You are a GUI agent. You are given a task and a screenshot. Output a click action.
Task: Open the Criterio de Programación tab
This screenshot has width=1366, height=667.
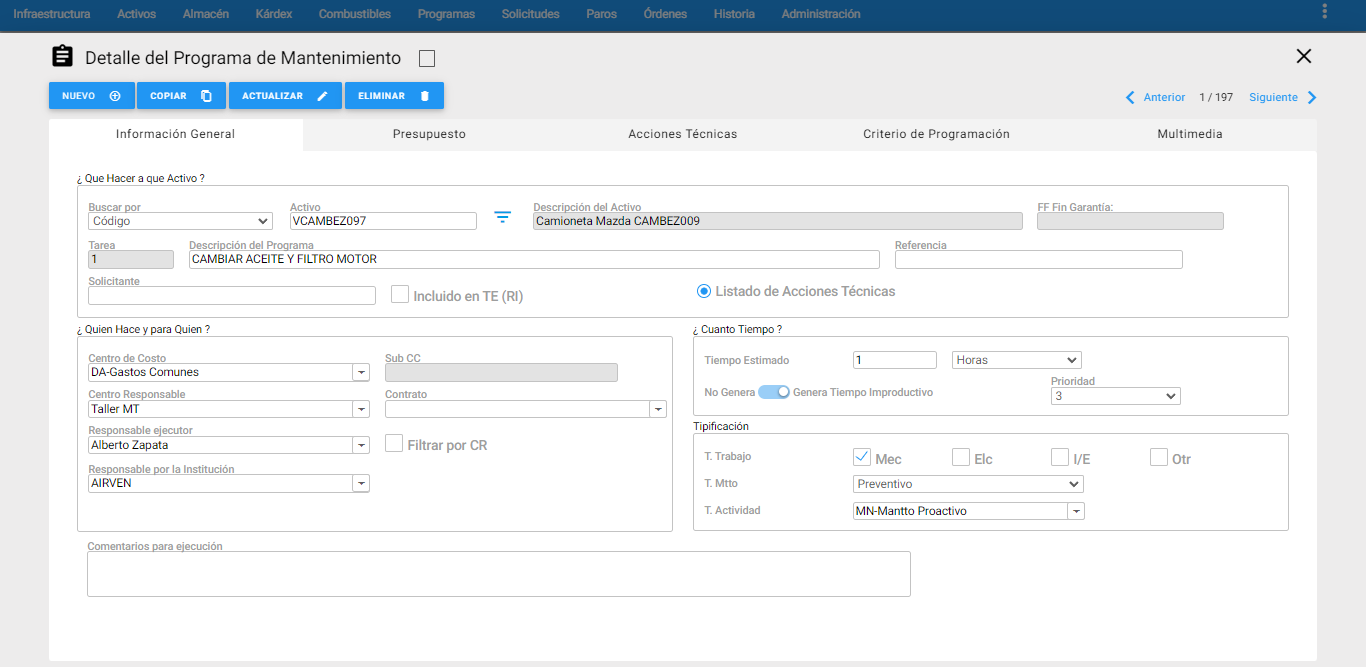pos(936,134)
